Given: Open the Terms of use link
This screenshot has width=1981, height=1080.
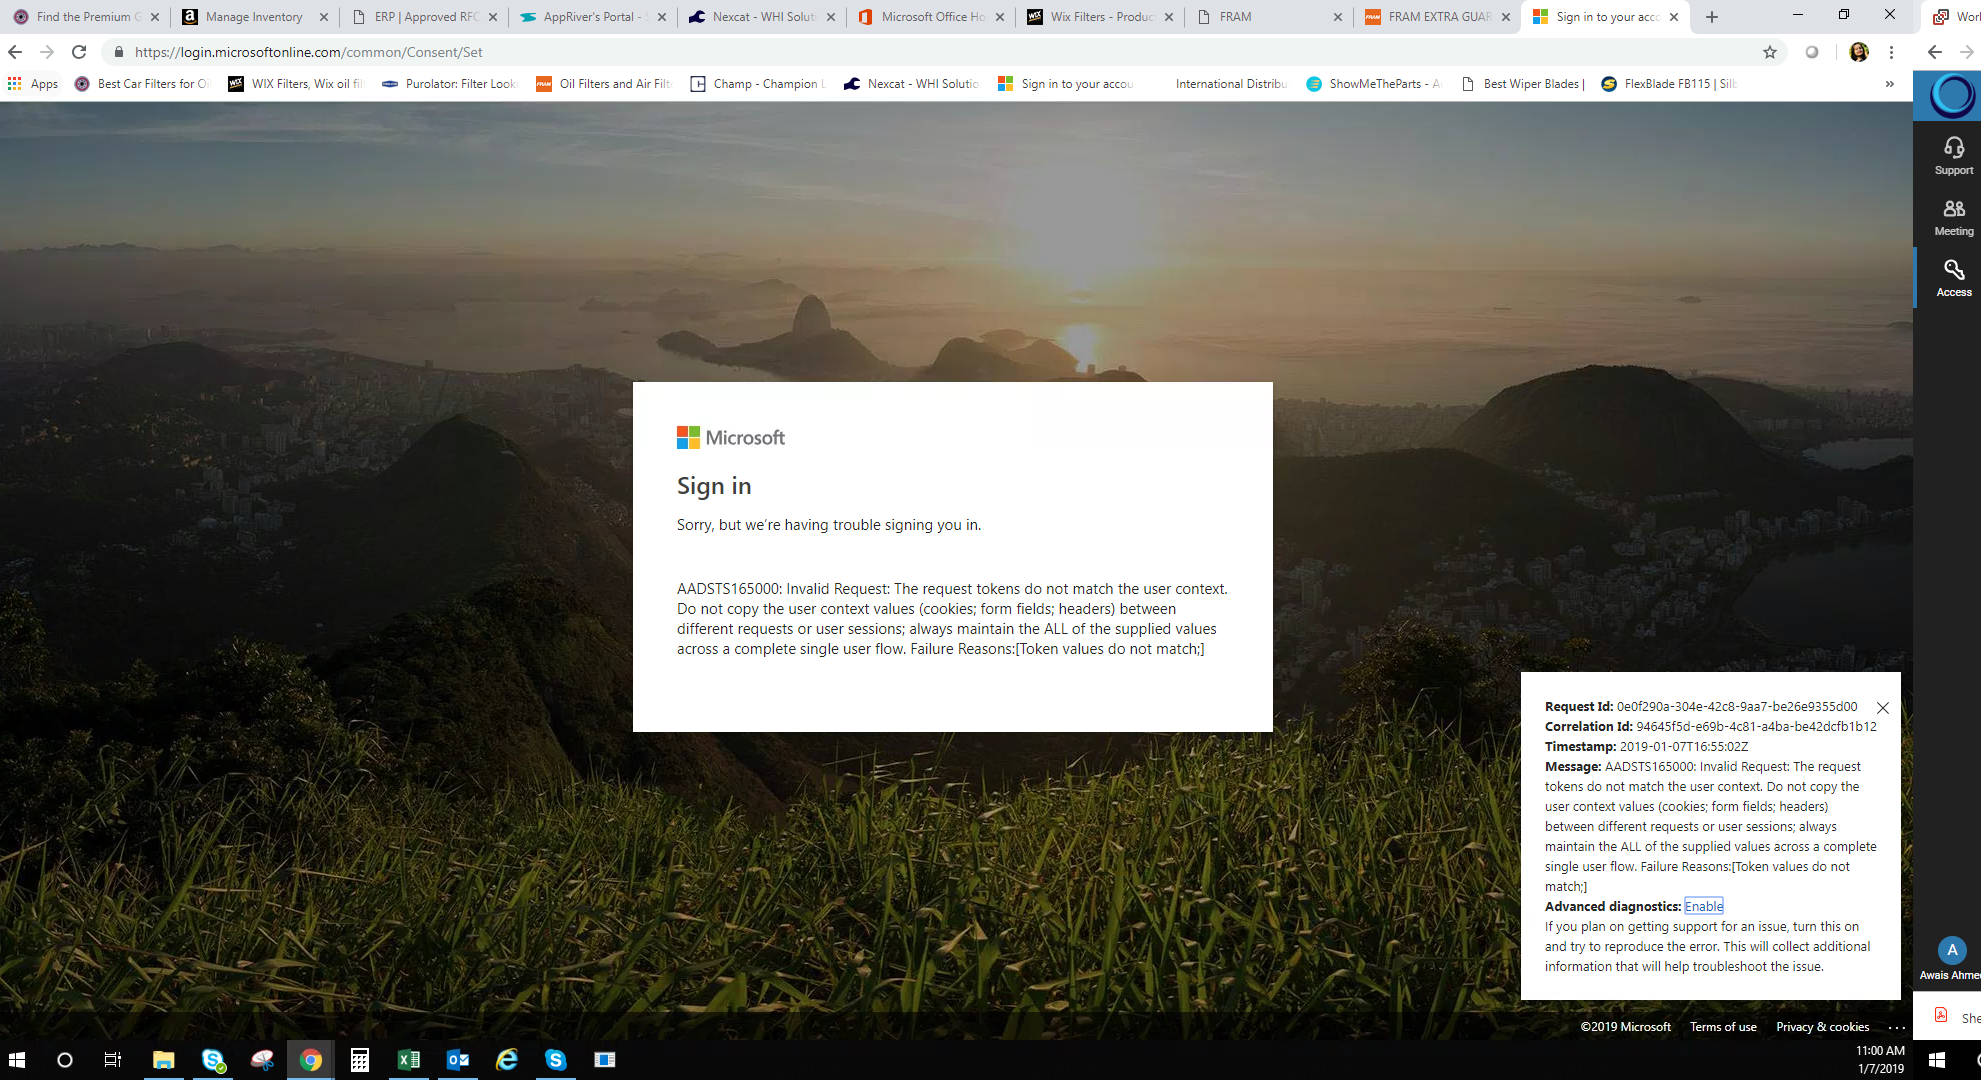Looking at the screenshot, I should [1722, 1027].
